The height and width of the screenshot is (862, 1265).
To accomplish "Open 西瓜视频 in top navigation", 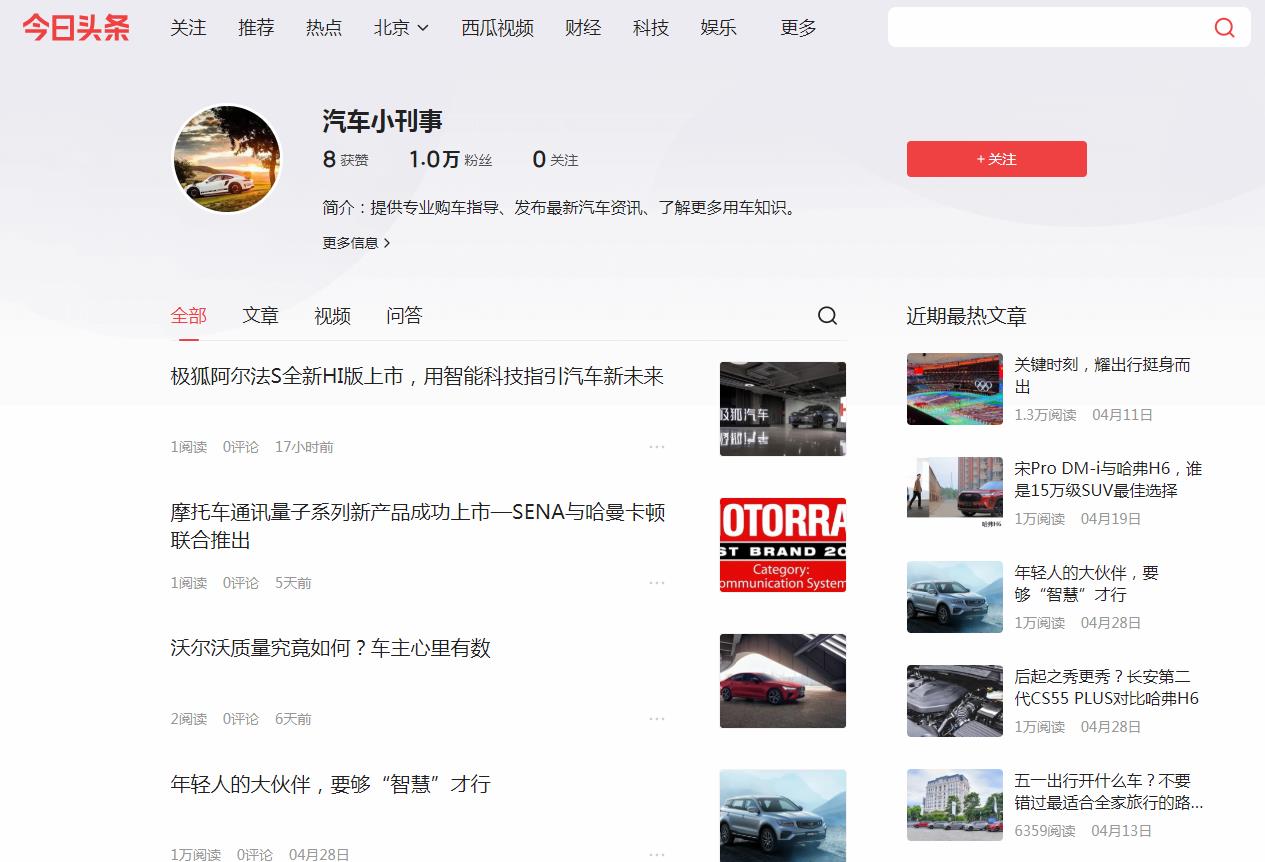I will 497,28.
